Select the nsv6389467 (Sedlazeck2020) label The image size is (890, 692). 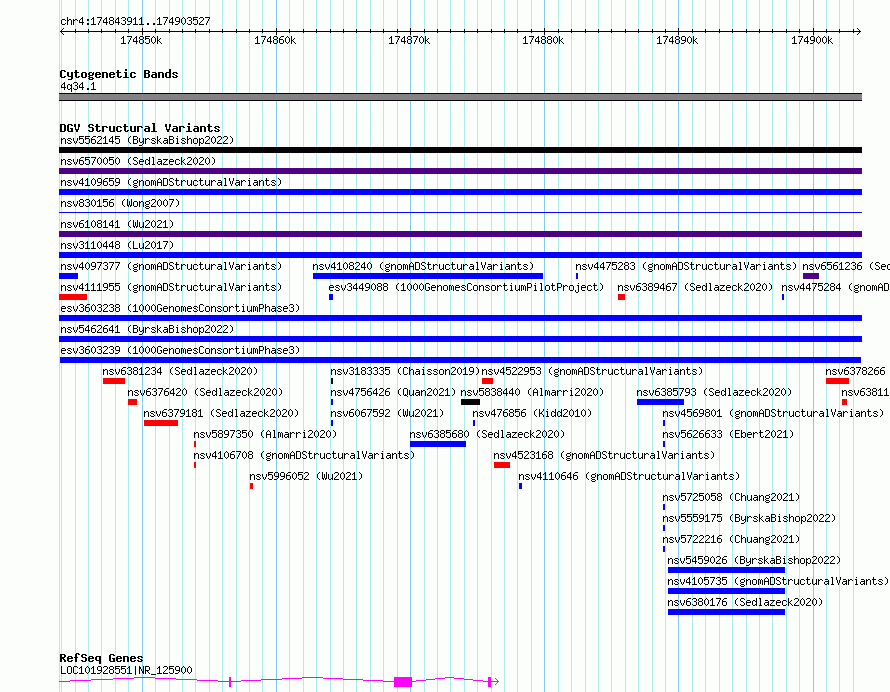point(695,287)
